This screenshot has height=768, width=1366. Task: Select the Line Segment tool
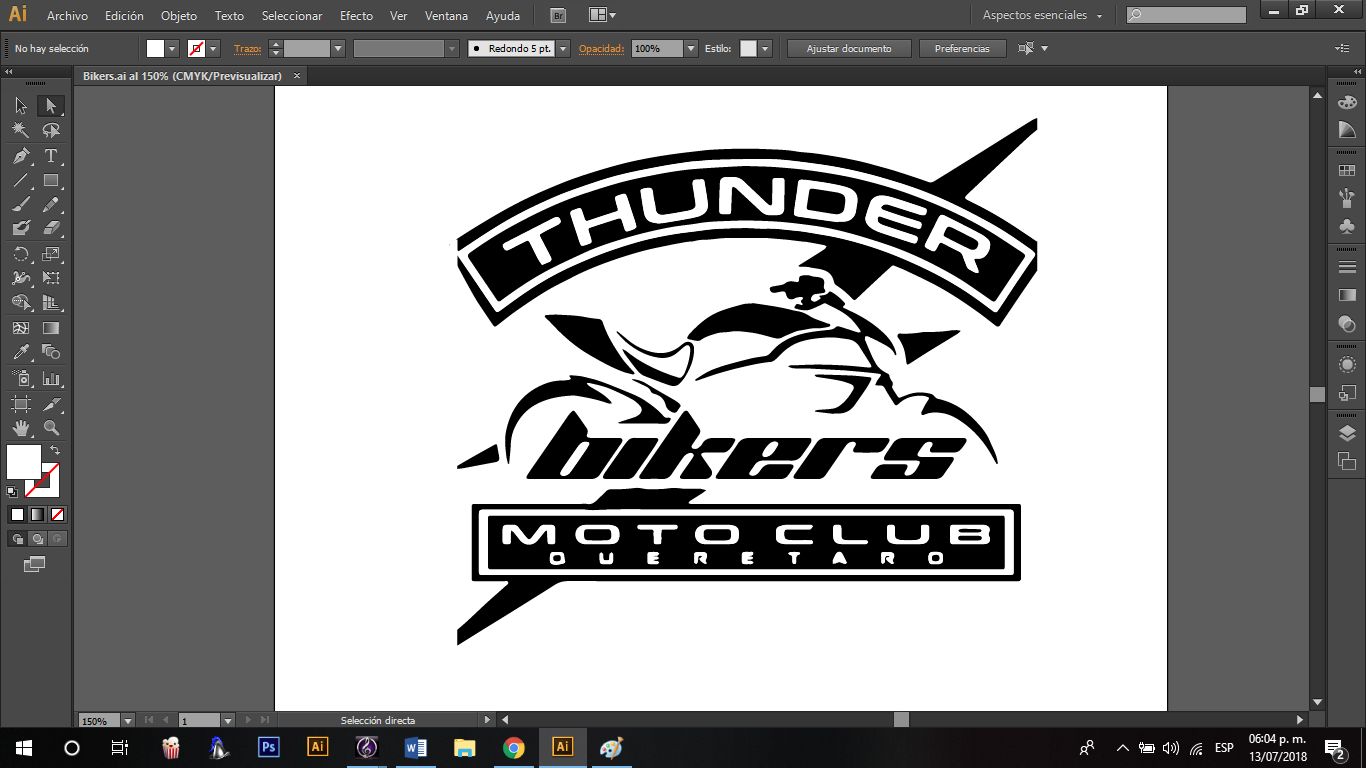[21, 181]
